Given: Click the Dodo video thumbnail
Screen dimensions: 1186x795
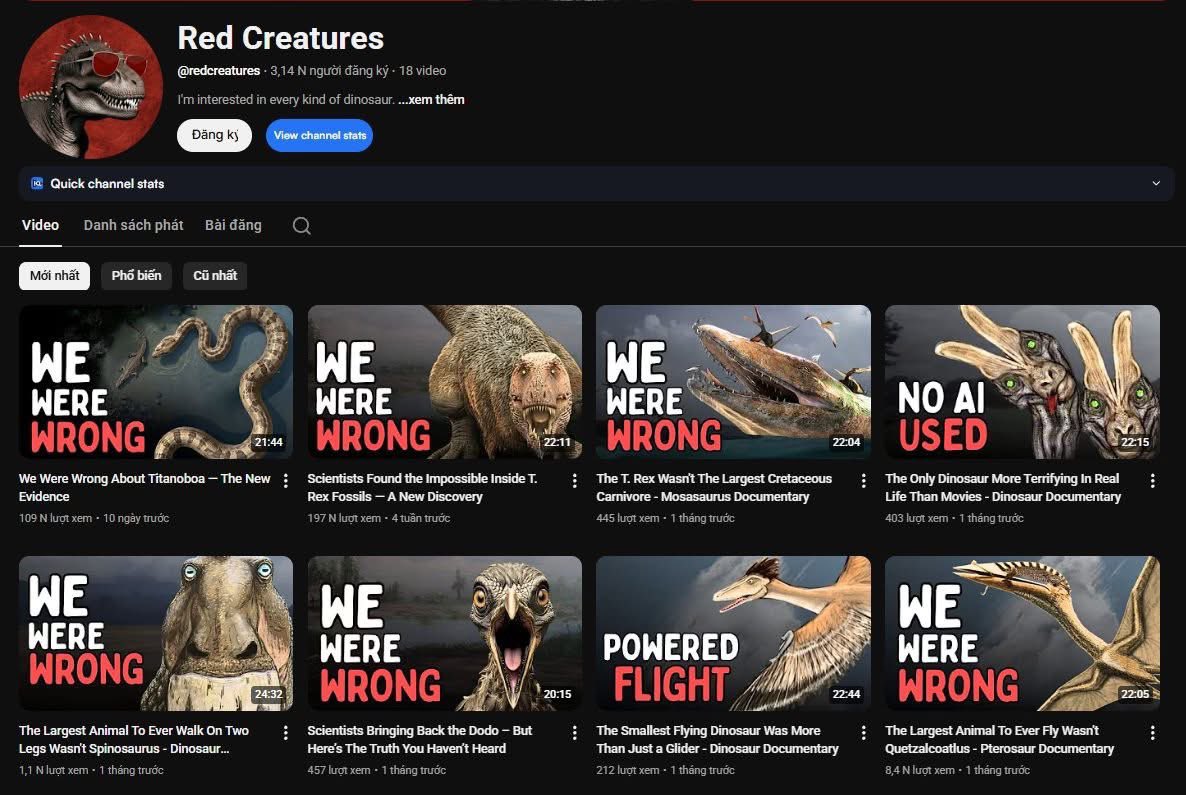Looking at the screenshot, I should pyautogui.click(x=445, y=633).
